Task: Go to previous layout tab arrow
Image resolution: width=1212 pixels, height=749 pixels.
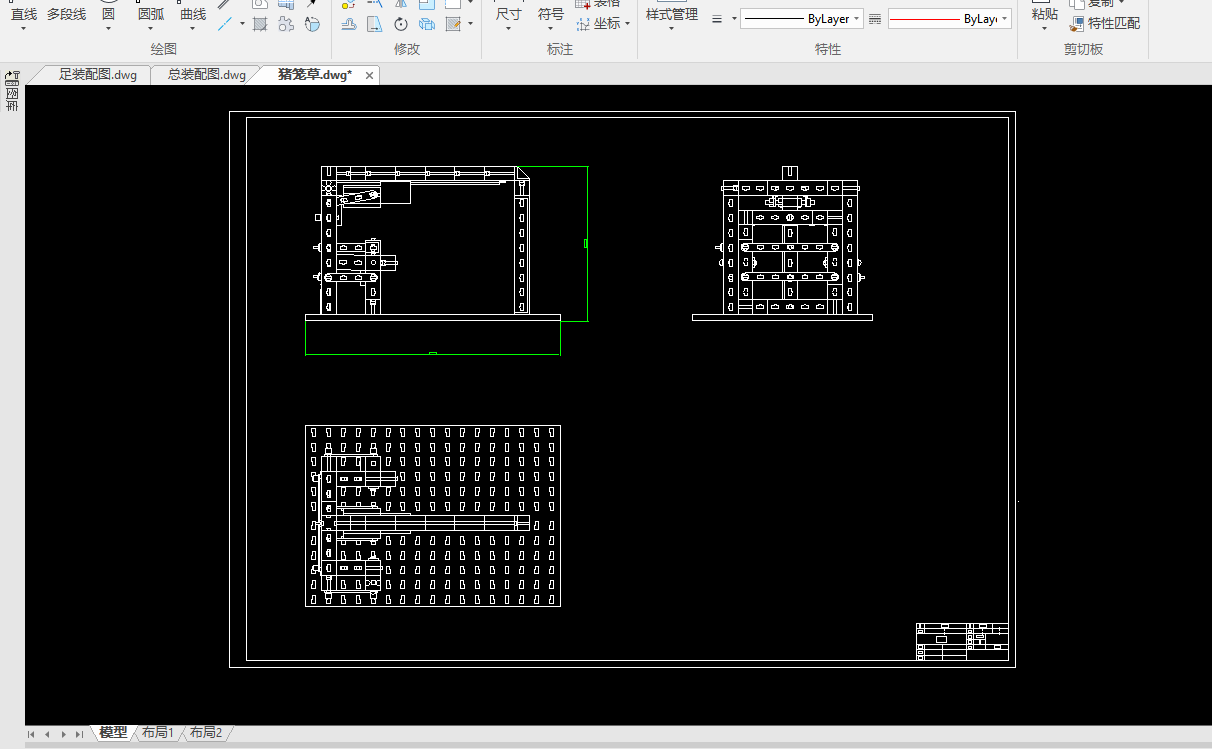Action: click(47, 734)
